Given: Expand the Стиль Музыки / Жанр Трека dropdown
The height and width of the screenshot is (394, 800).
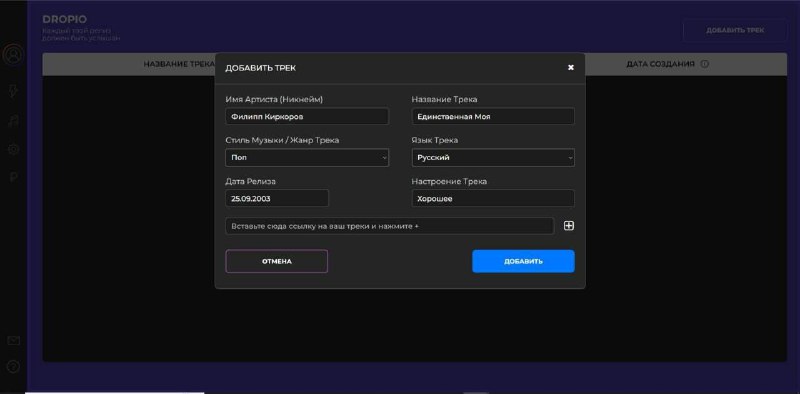Looking at the screenshot, I should coord(307,158).
